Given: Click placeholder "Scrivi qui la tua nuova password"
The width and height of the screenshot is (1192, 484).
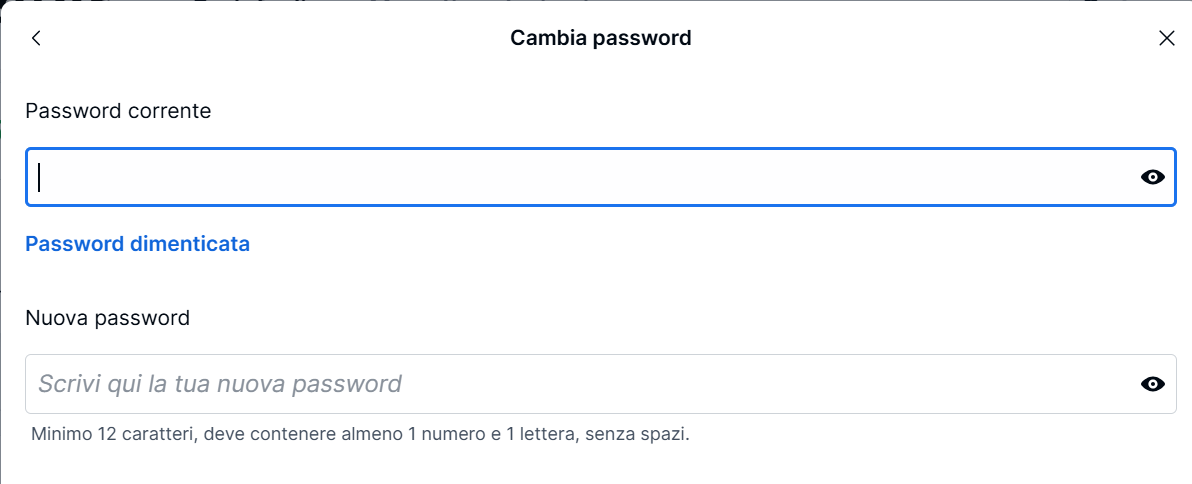Looking at the screenshot, I should tap(220, 384).
